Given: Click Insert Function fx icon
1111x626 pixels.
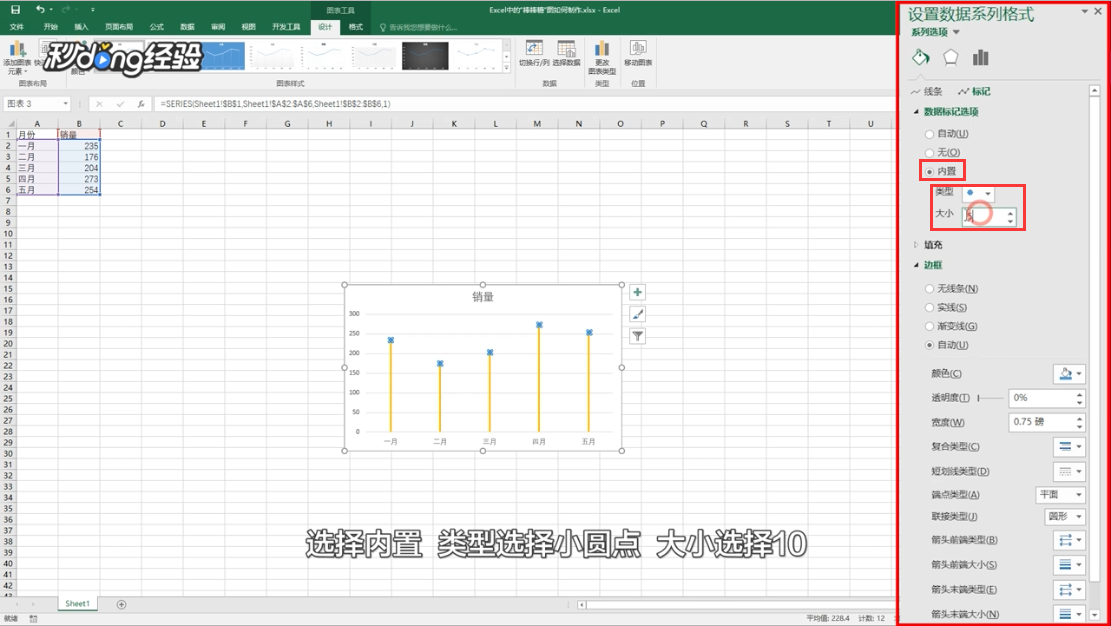Looking at the screenshot, I should click(141, 104).
